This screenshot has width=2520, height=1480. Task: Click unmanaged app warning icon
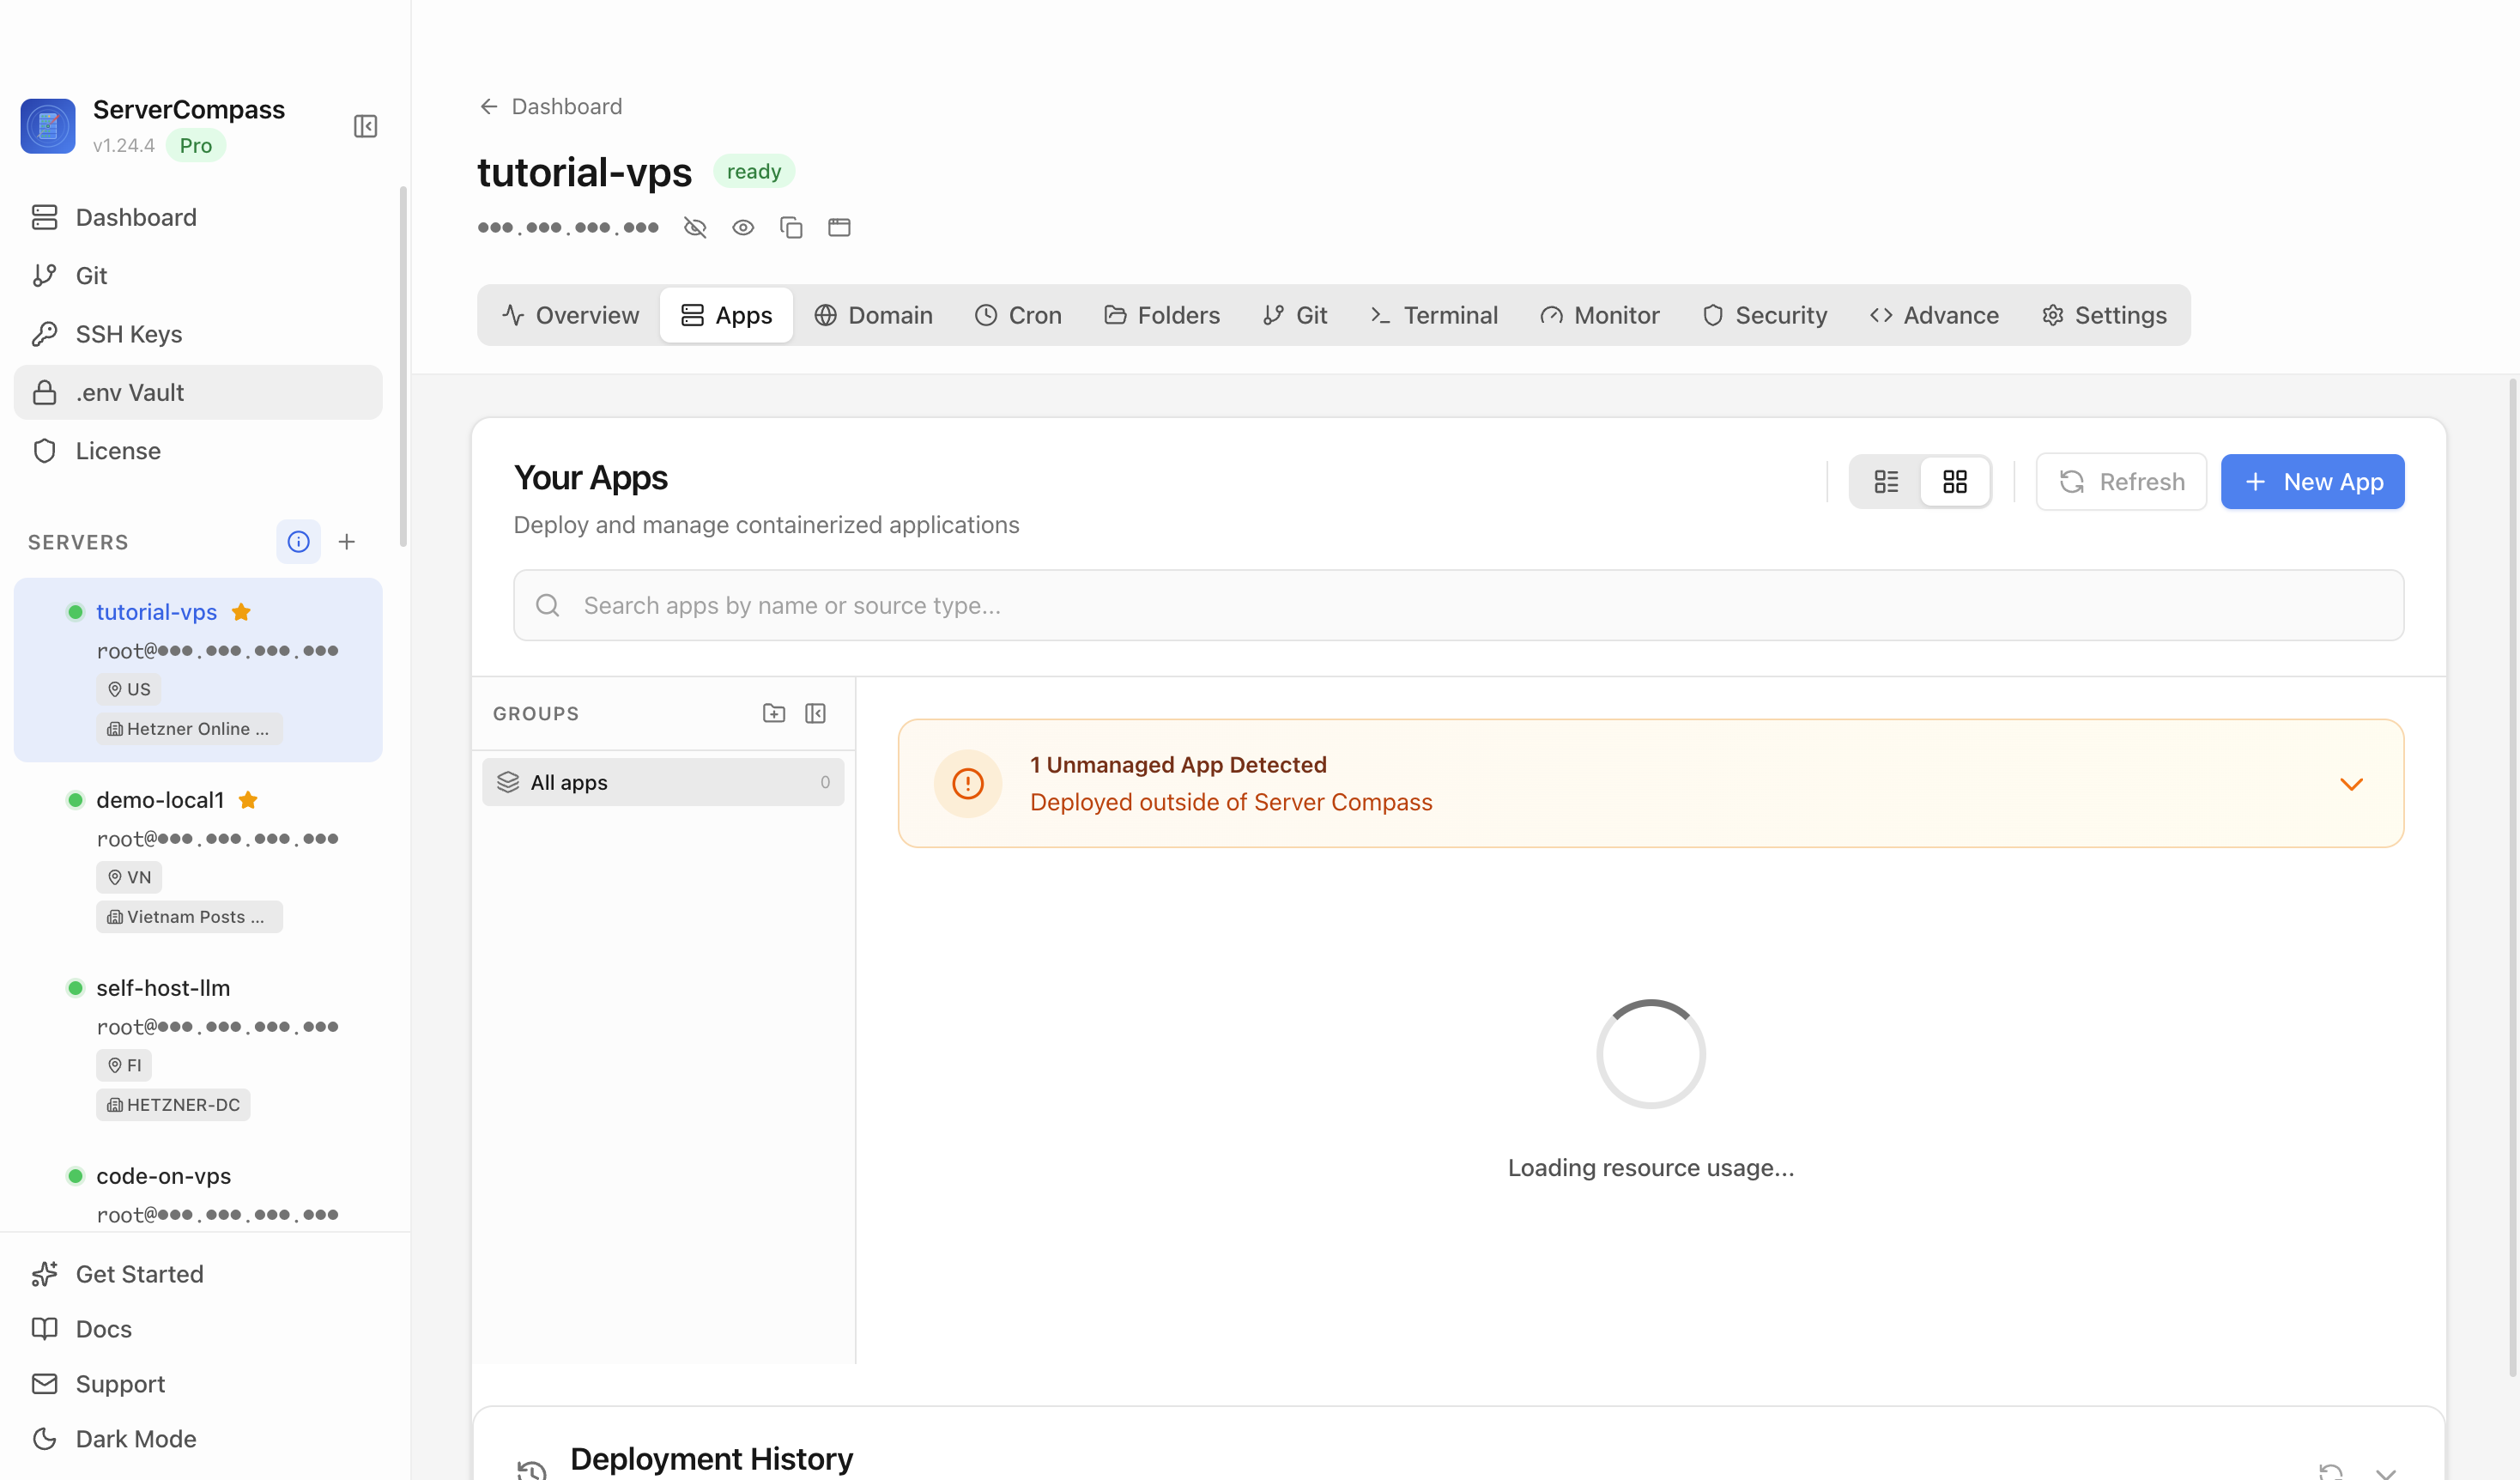point(968,784)
